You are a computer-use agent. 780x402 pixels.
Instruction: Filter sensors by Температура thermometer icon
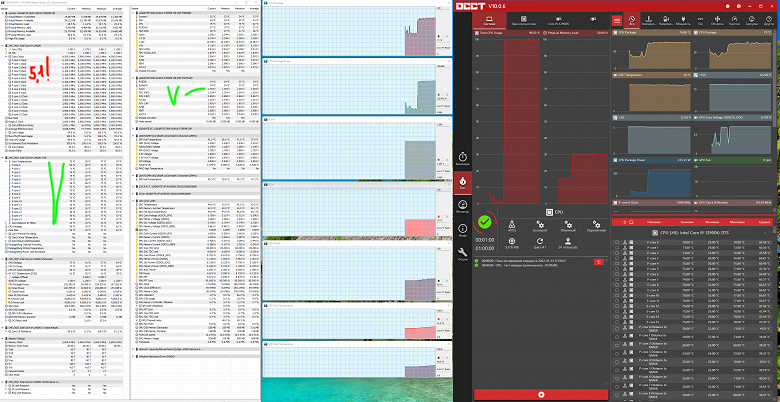[650, 21]
